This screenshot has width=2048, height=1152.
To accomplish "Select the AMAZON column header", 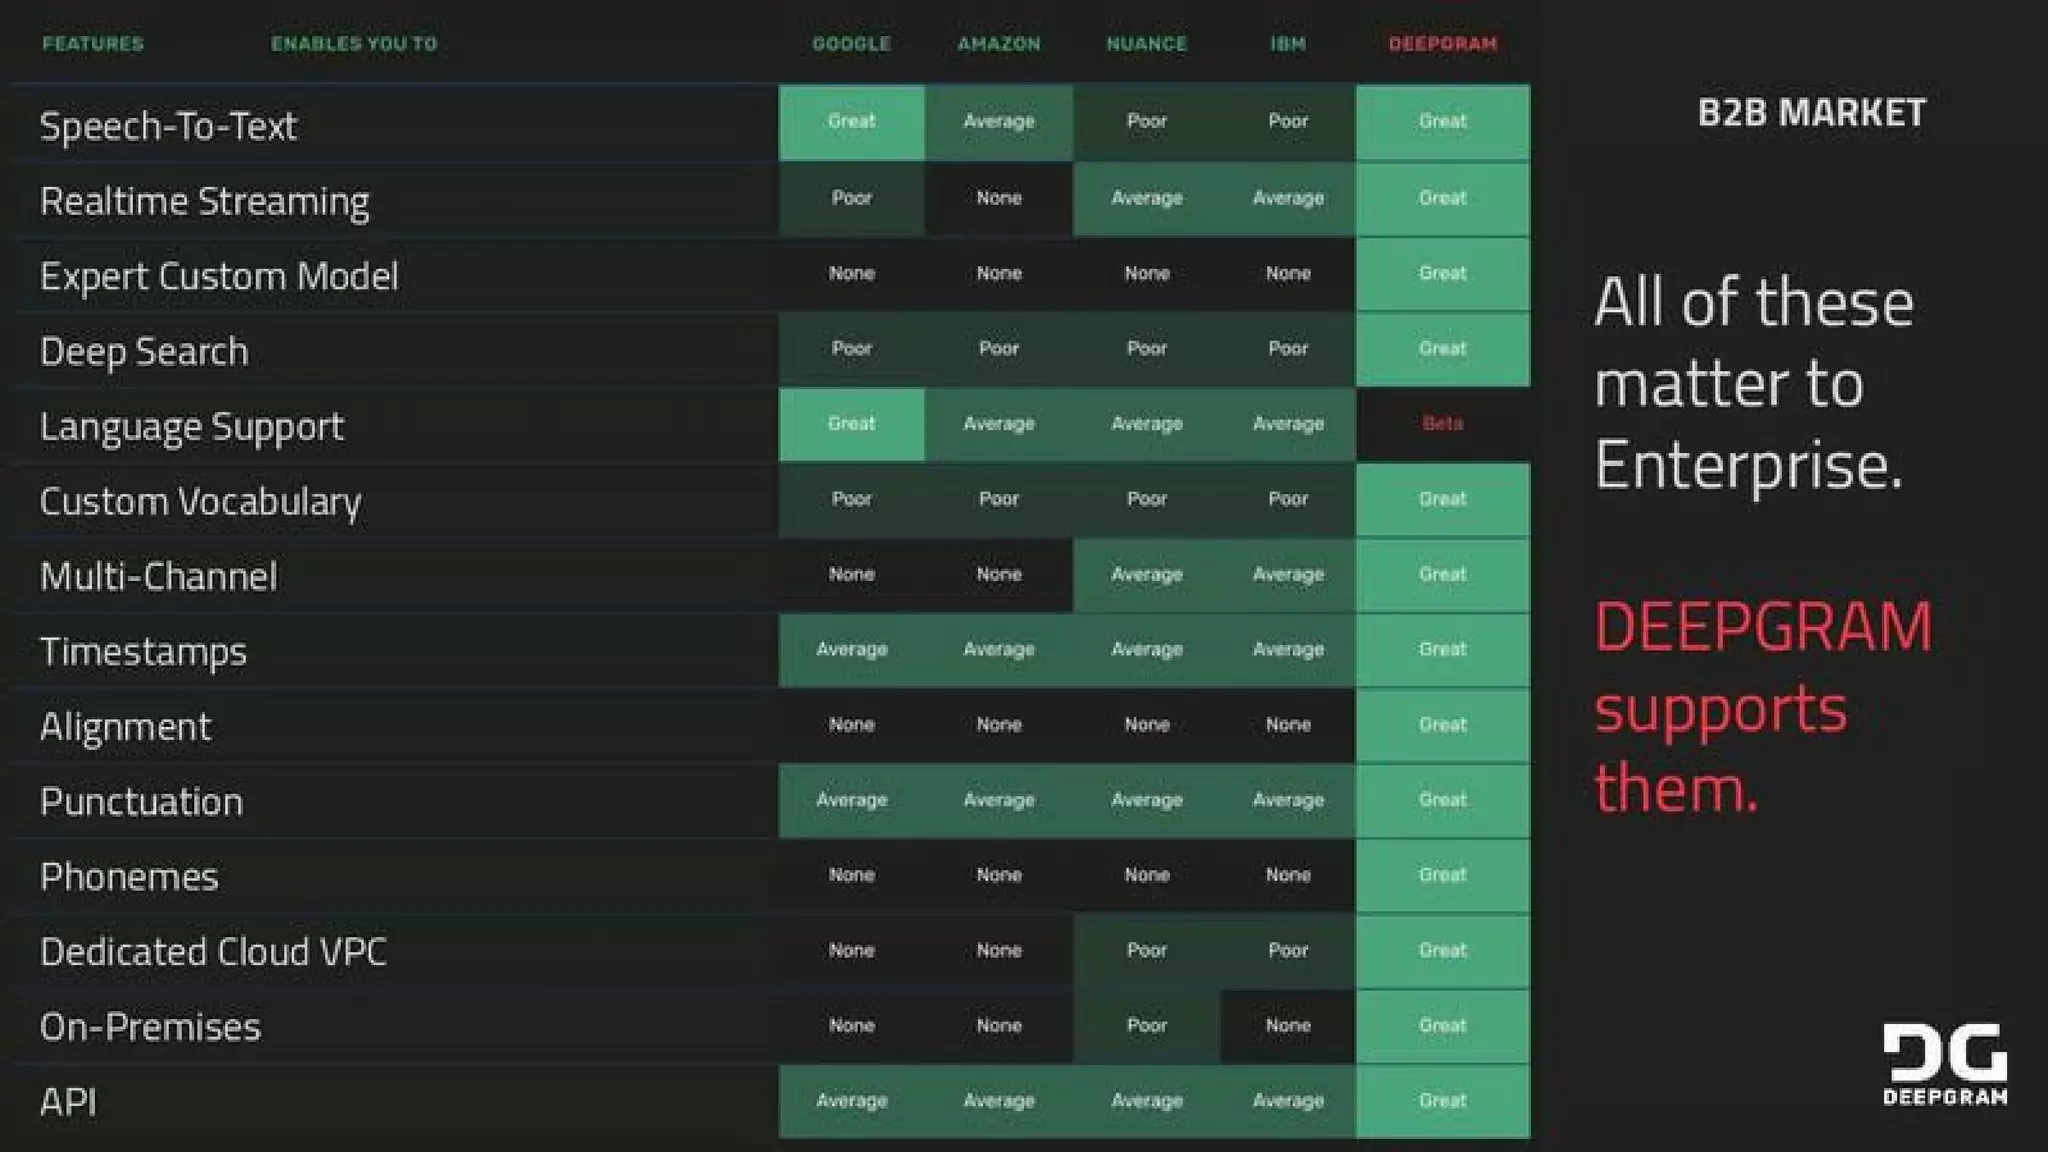I will coord(999,44).
